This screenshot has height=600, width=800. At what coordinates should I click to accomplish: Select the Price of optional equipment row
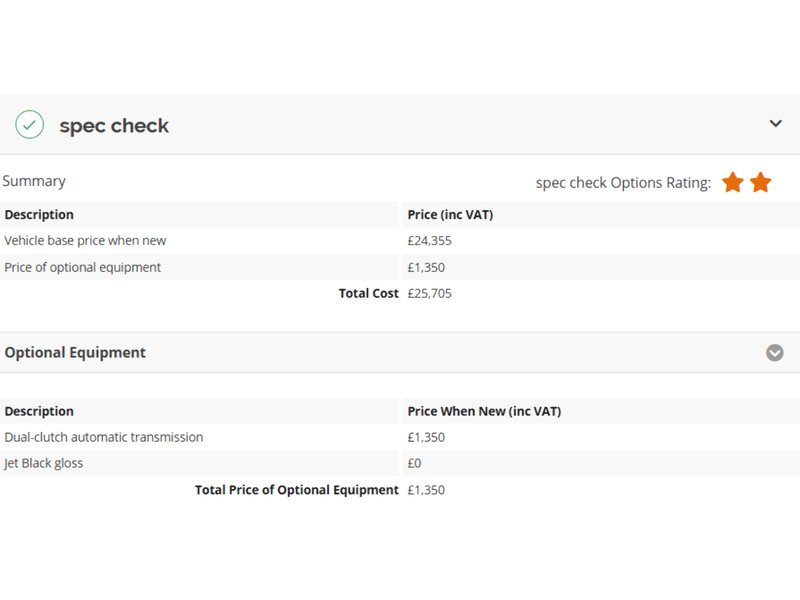pyautogui.click(x=400, y=267)
